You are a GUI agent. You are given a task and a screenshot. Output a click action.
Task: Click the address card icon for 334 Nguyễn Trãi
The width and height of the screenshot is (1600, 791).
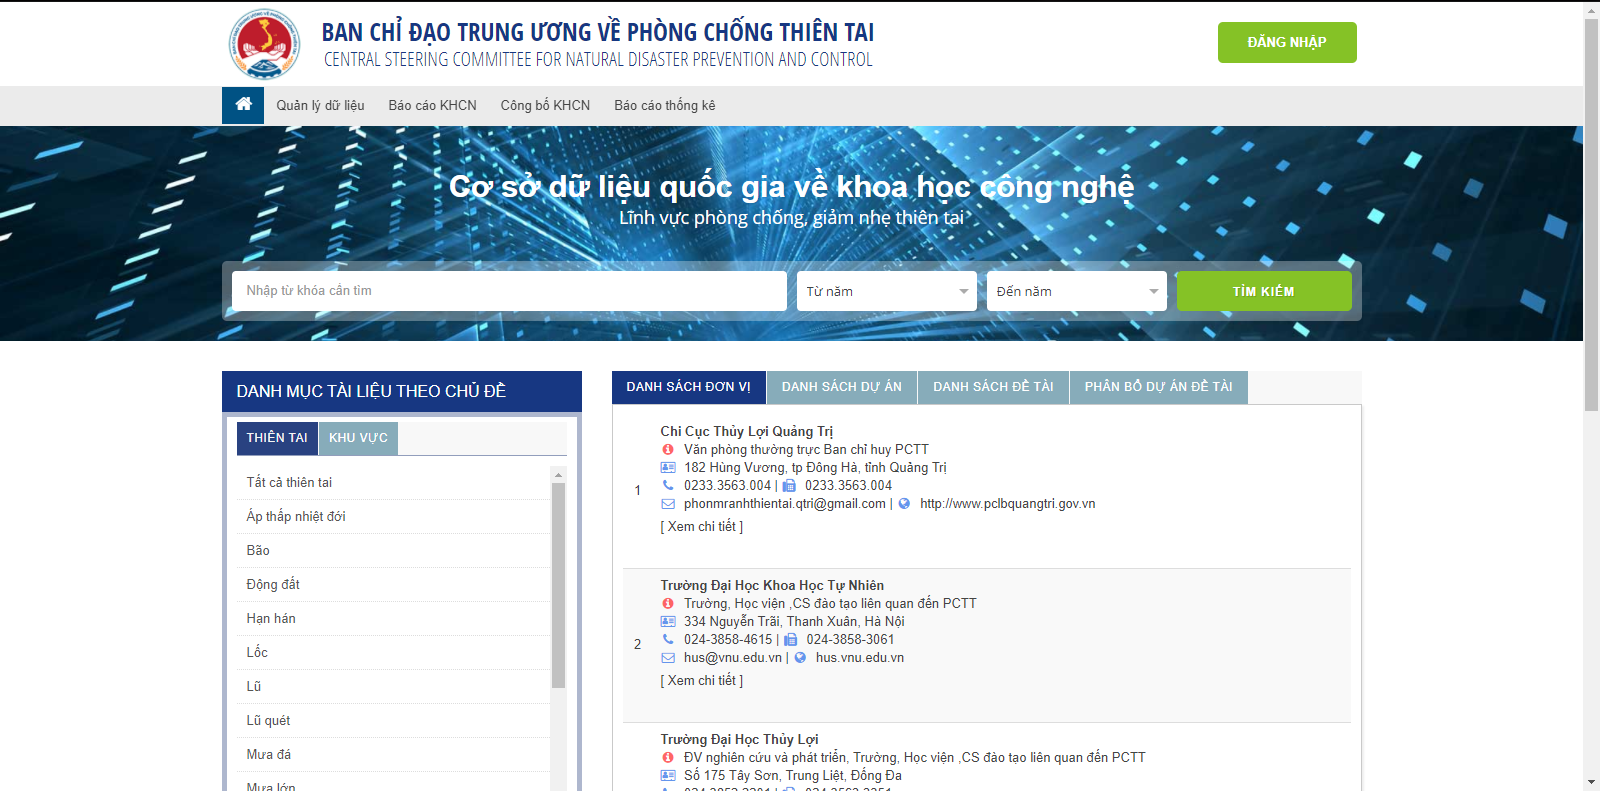coord(668,622)
